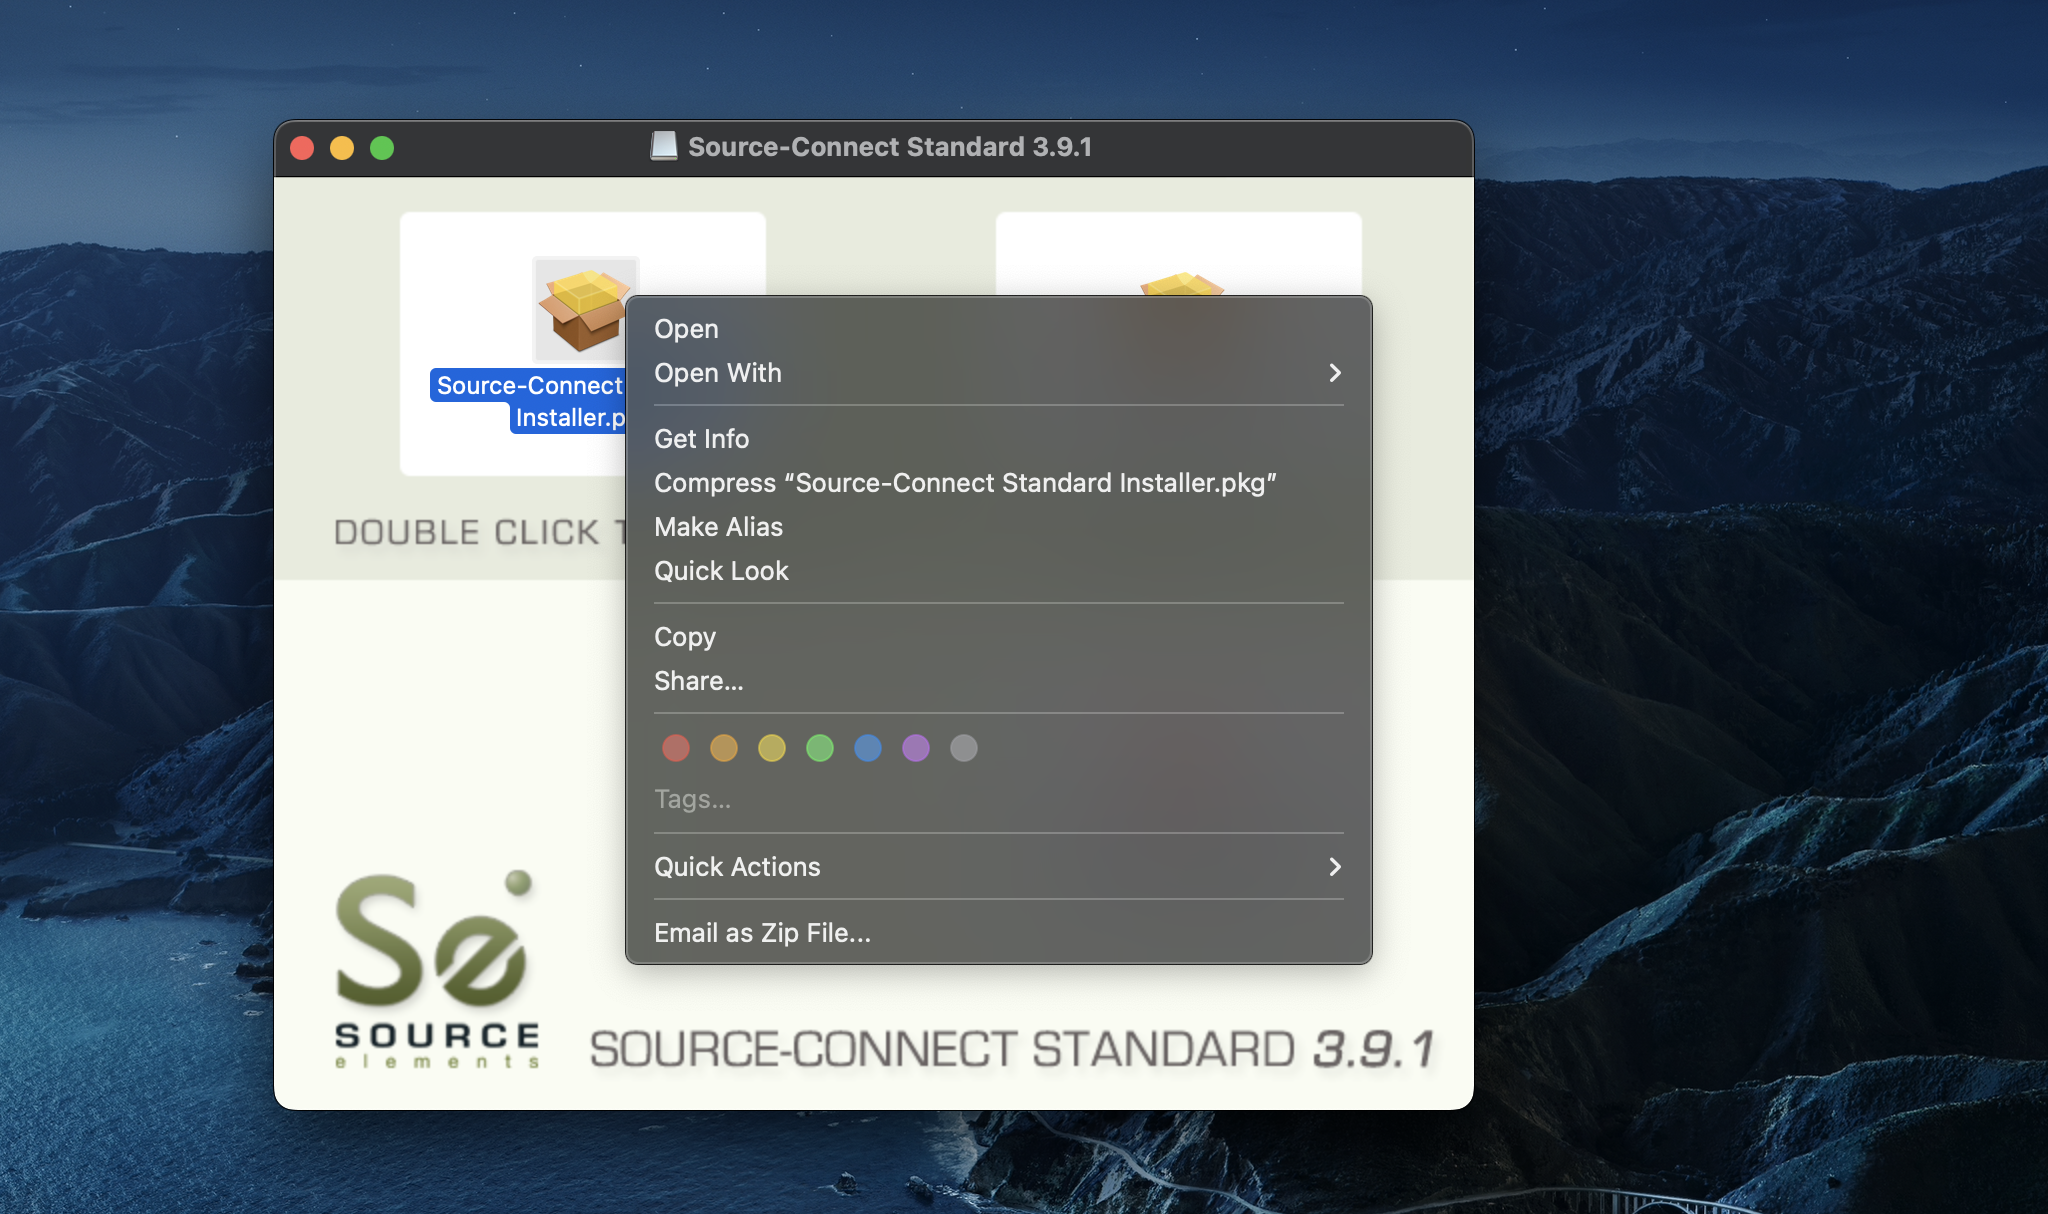
Task: Apply the gray tag color
Action: (x=964, y=748)
